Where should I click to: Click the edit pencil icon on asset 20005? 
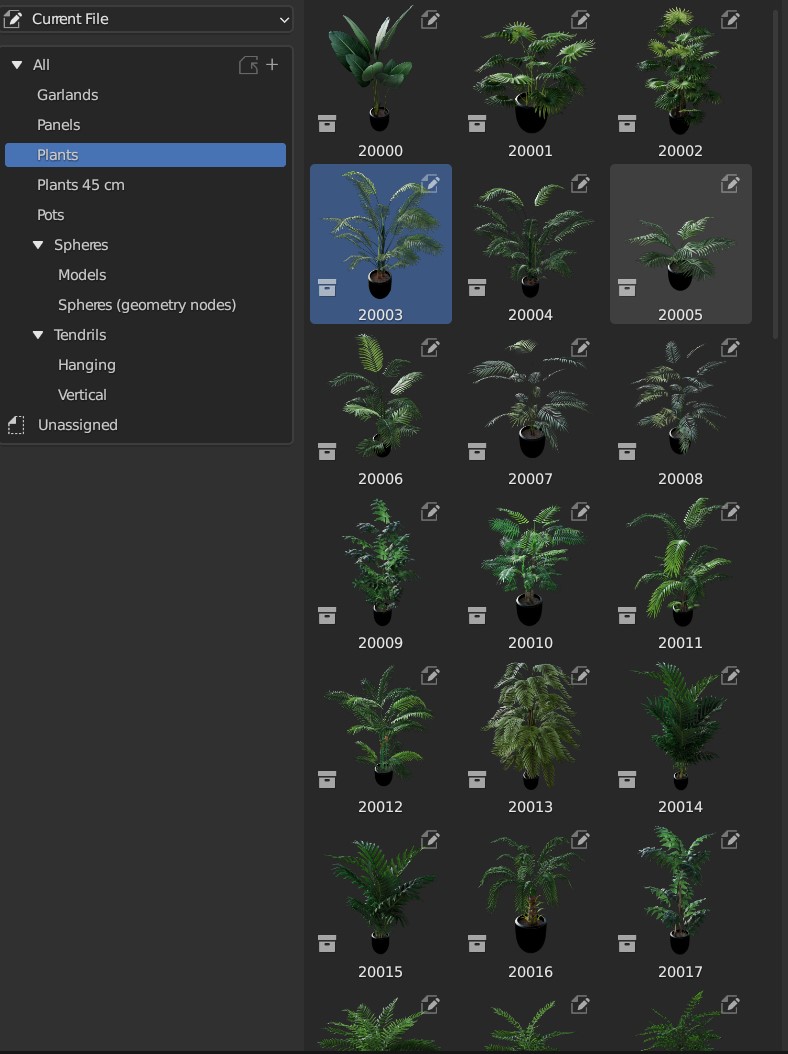click(730, 184)
